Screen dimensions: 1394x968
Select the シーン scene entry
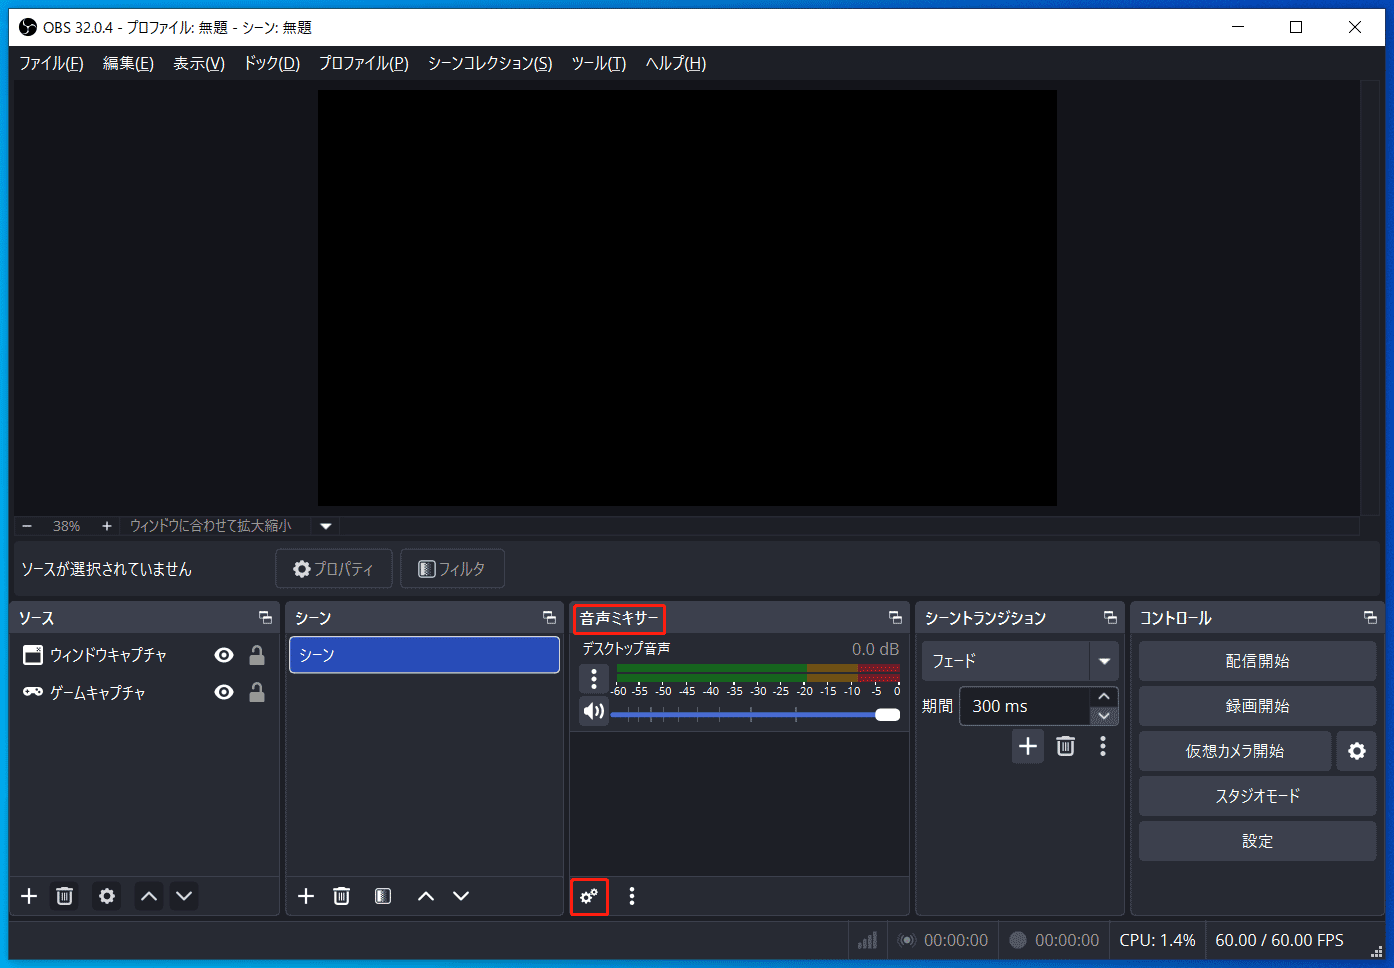(424, 655)
